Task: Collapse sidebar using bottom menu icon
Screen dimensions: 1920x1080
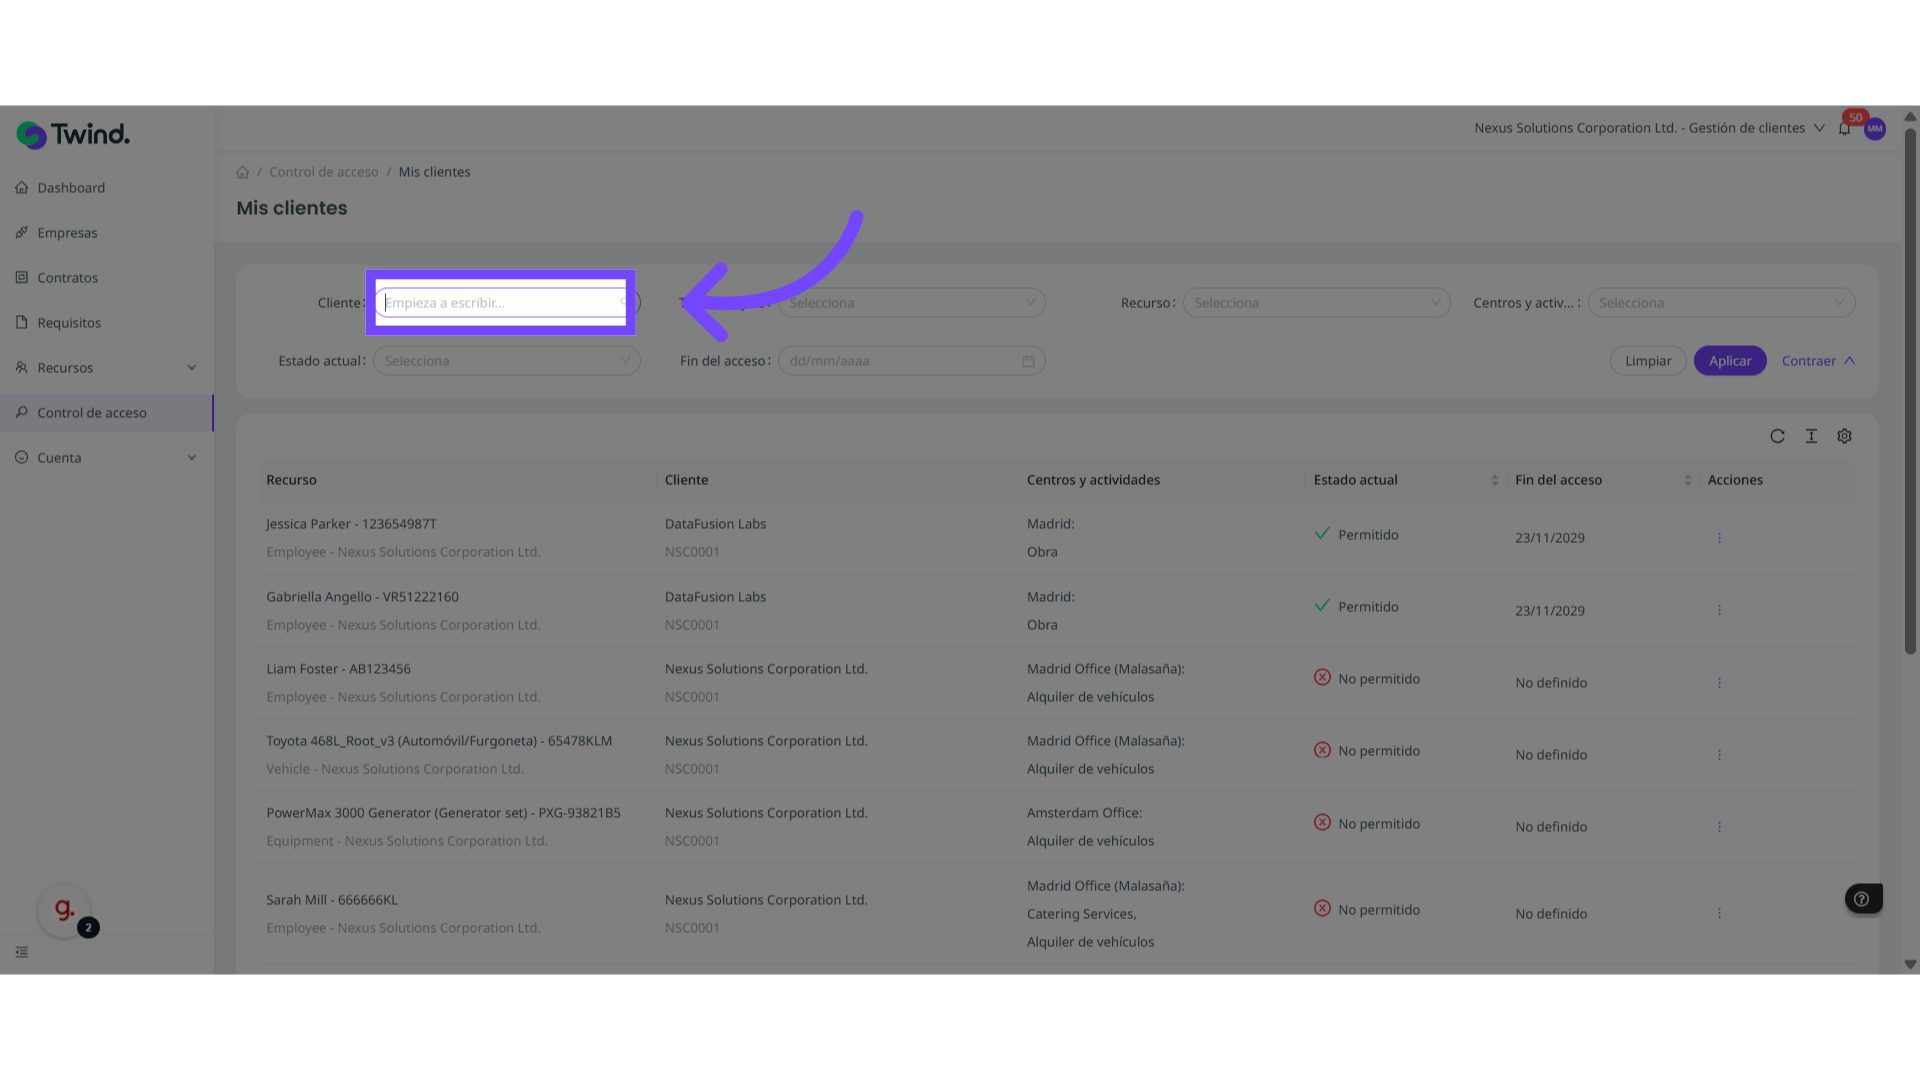Action: [22, 952]
